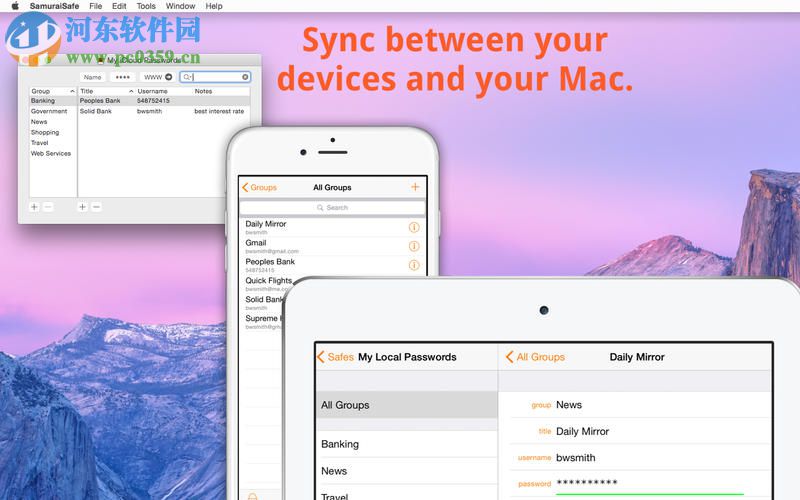Select News in iPad sidebar

pyautogui.click(x=407, y=471)
